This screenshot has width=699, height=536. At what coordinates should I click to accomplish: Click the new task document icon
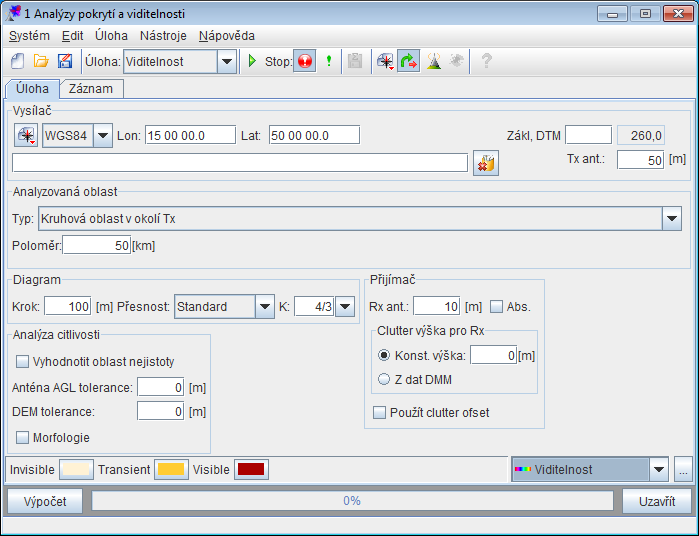[18, 61]
